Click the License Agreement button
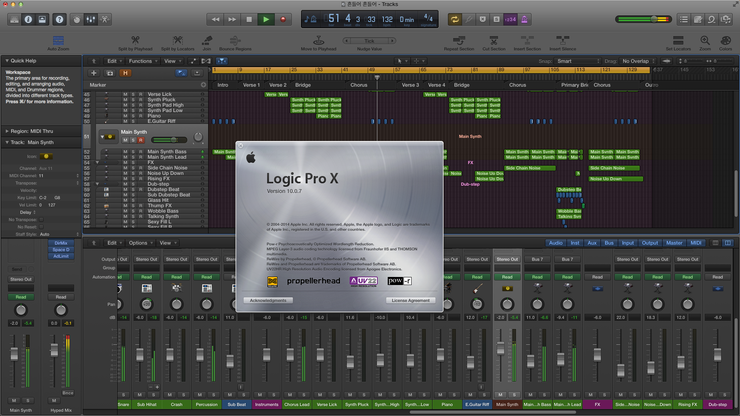Viewport: 740px width, 416px height. click(410, 300)
